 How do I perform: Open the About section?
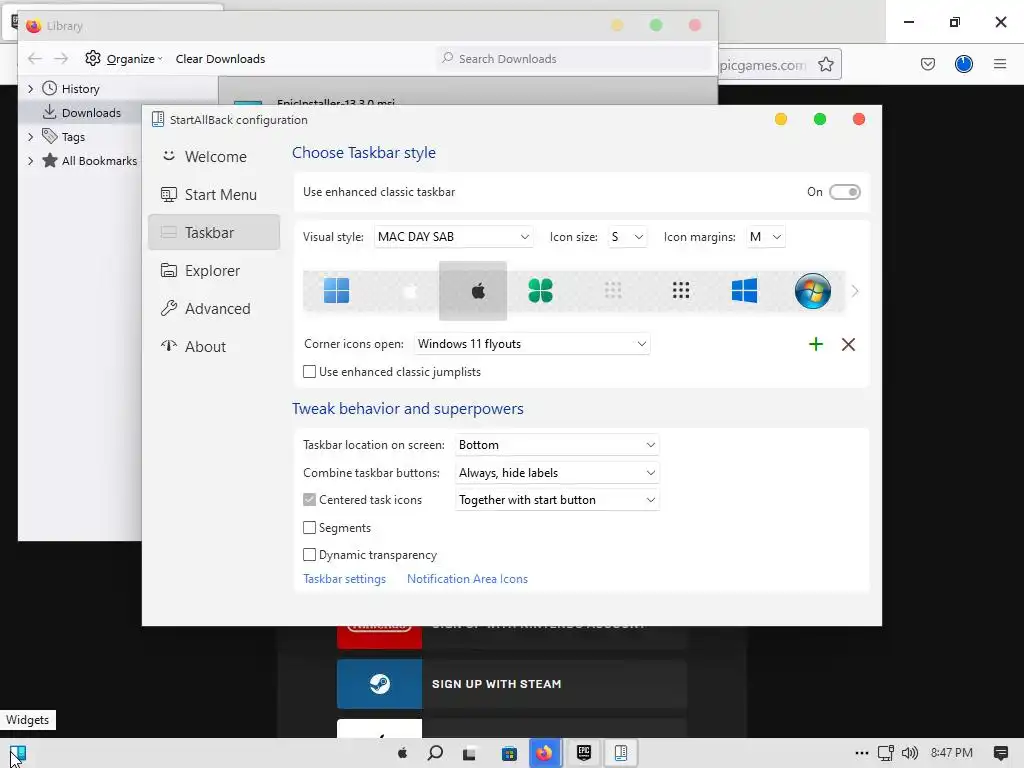[x=214, y=346]
